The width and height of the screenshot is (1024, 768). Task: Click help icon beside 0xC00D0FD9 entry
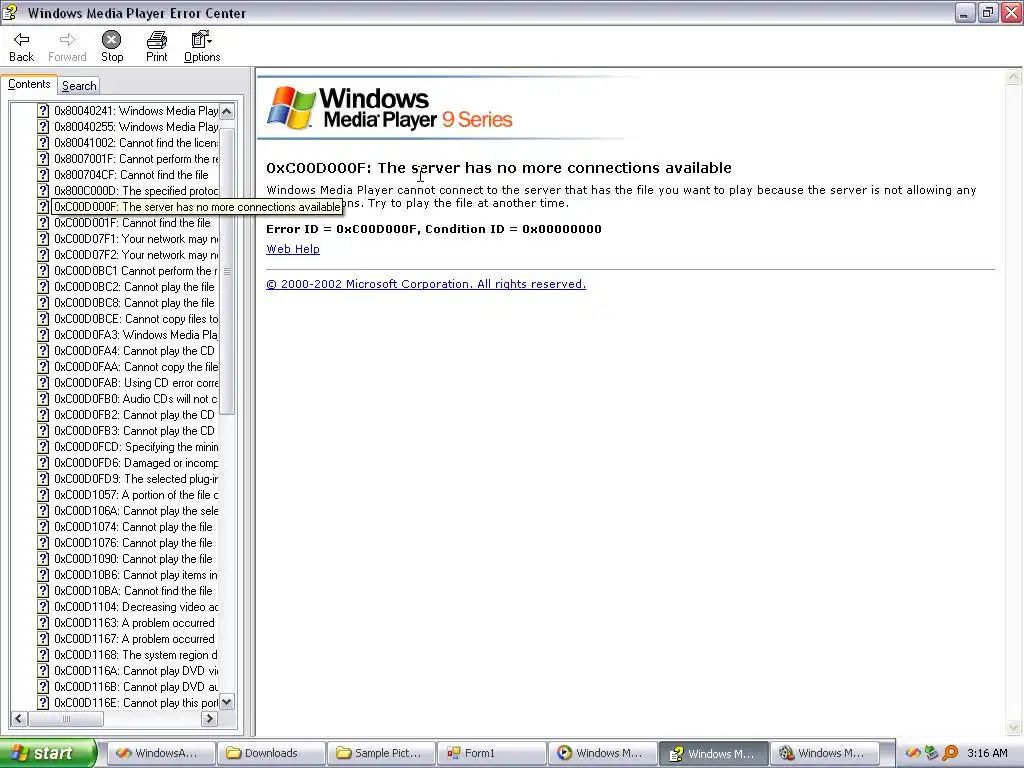[43, 479]
